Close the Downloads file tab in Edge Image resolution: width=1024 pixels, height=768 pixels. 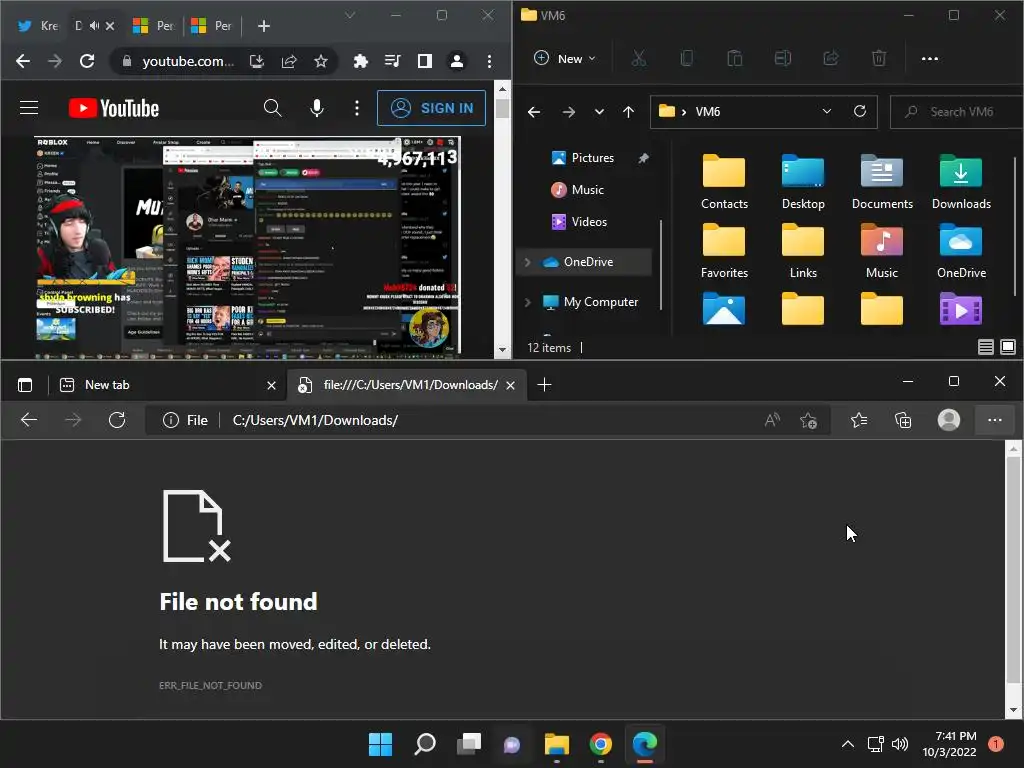511,385
